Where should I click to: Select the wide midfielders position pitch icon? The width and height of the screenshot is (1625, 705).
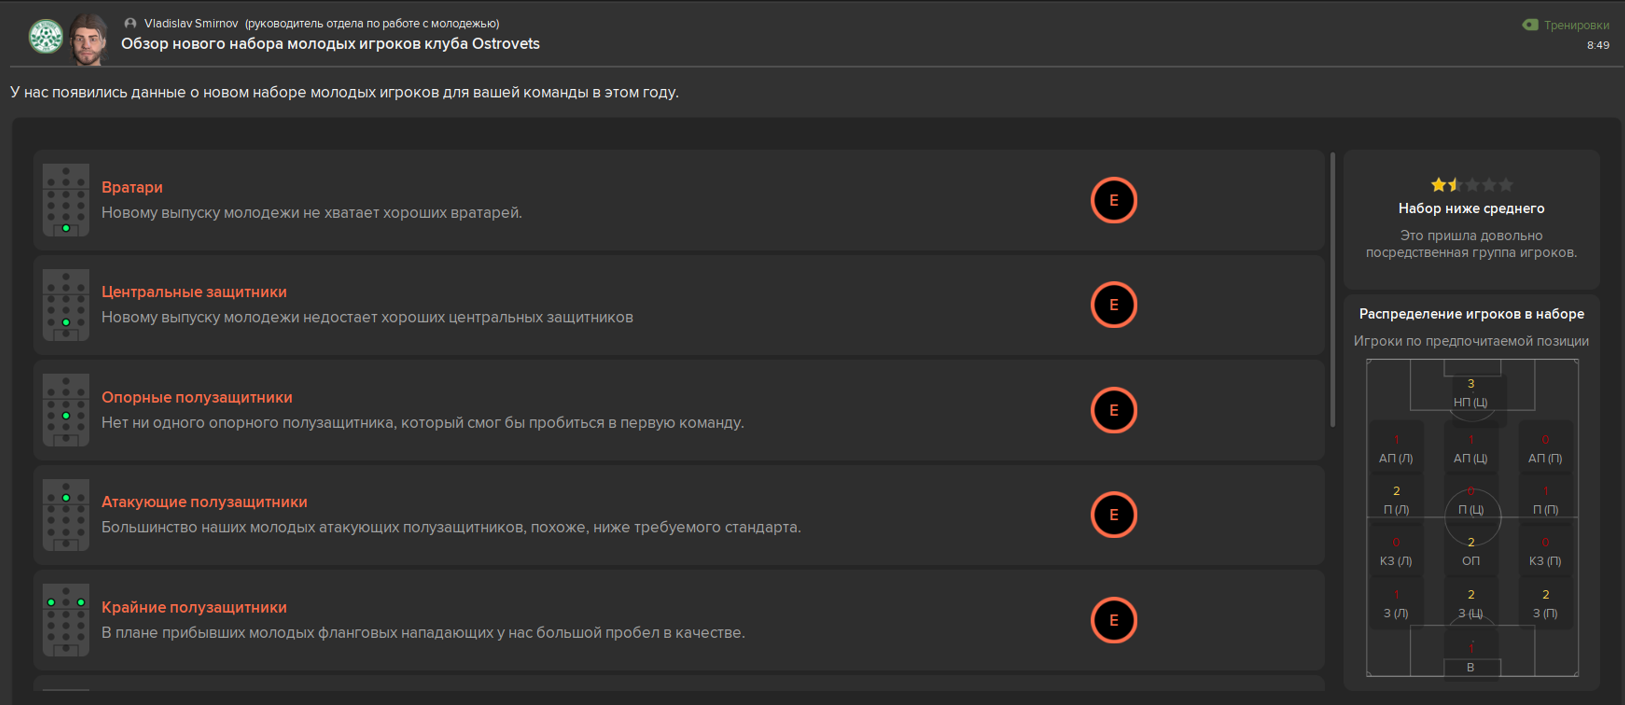click(x=66, y=620)
